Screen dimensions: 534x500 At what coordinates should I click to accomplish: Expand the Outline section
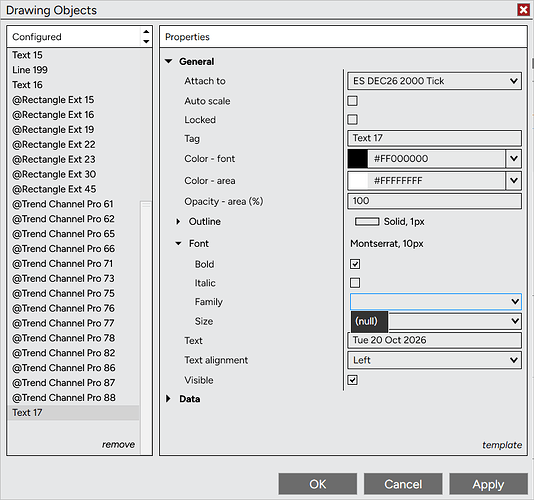pyautogui.click(x=178, y=221)
